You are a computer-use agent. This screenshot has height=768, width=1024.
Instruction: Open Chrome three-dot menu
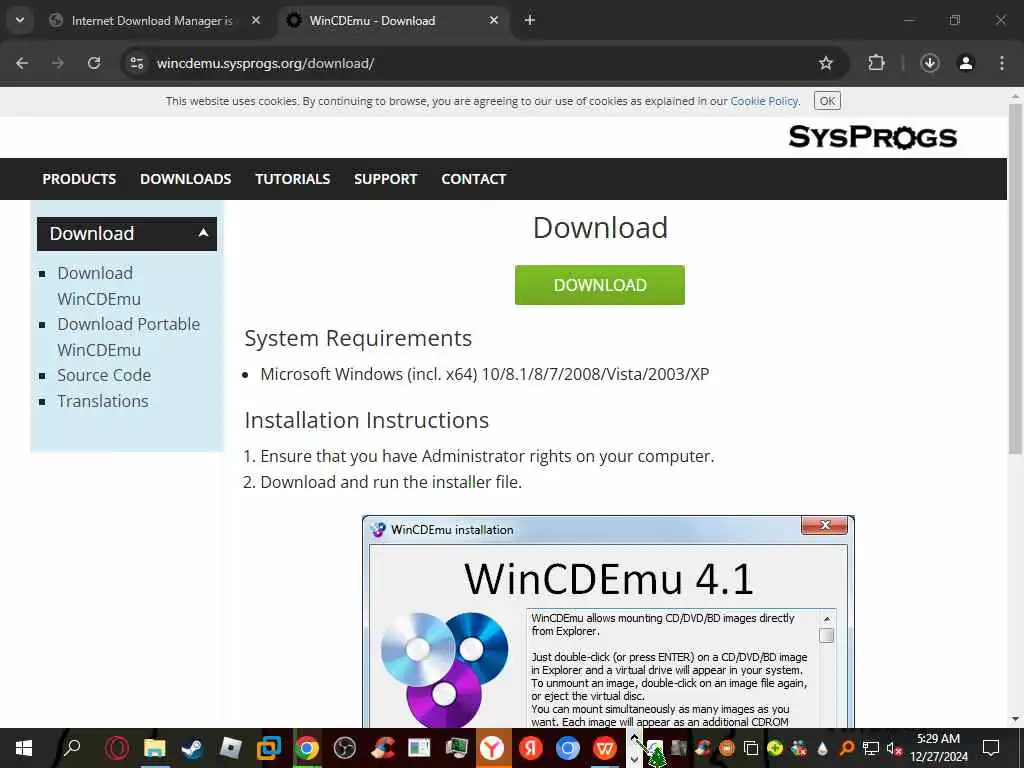[x=1002, y=63]
